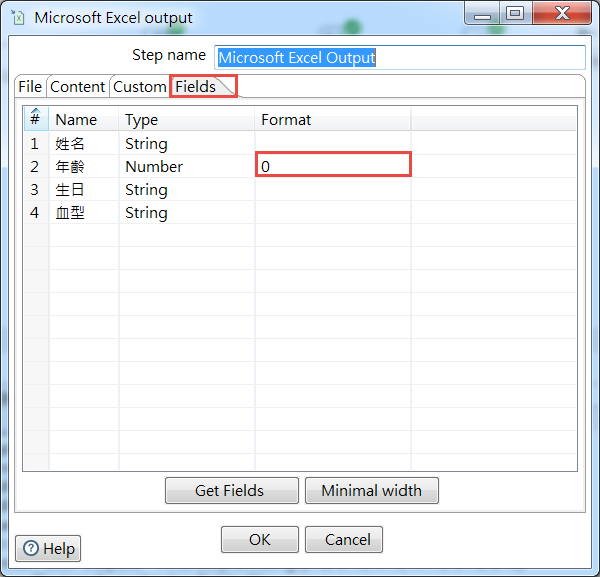Click the String type cell for 姓名
Screen dimensions: 600x577
point(187,143)
